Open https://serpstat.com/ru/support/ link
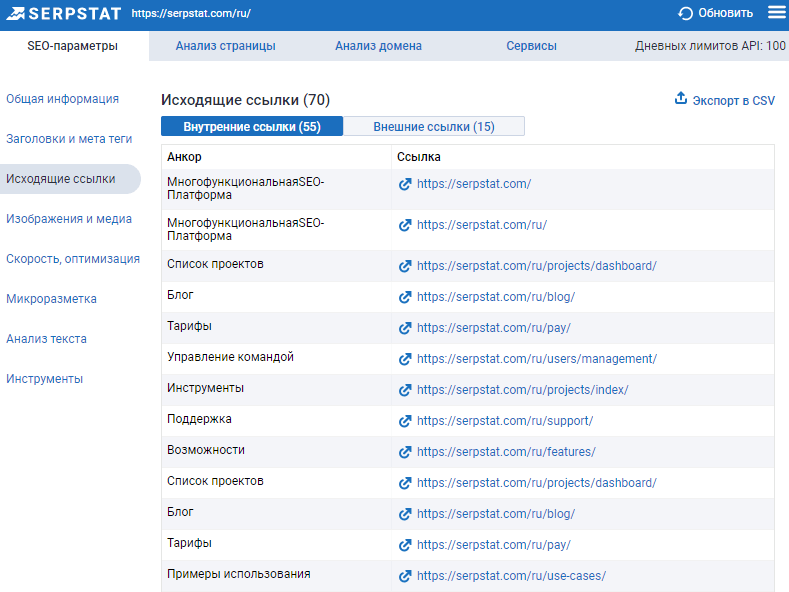 click(505, 421)
